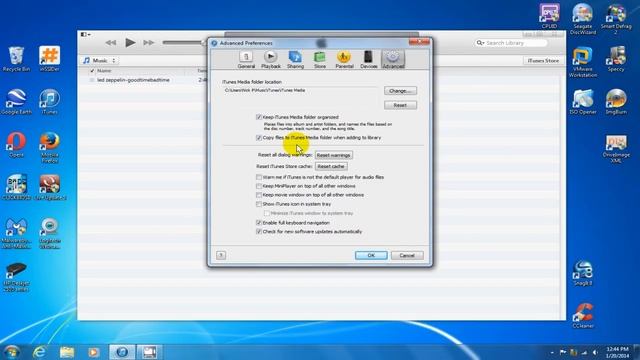
Task: Open the Store preferences tab
Action: [320, 60]
